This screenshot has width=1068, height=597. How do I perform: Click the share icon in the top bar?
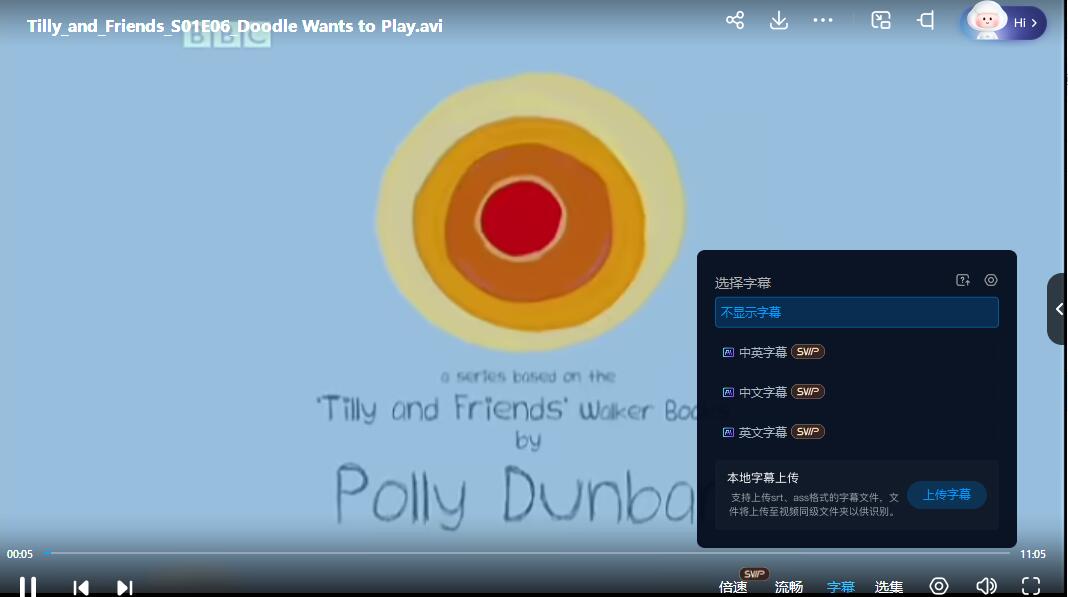coord(735,20)
